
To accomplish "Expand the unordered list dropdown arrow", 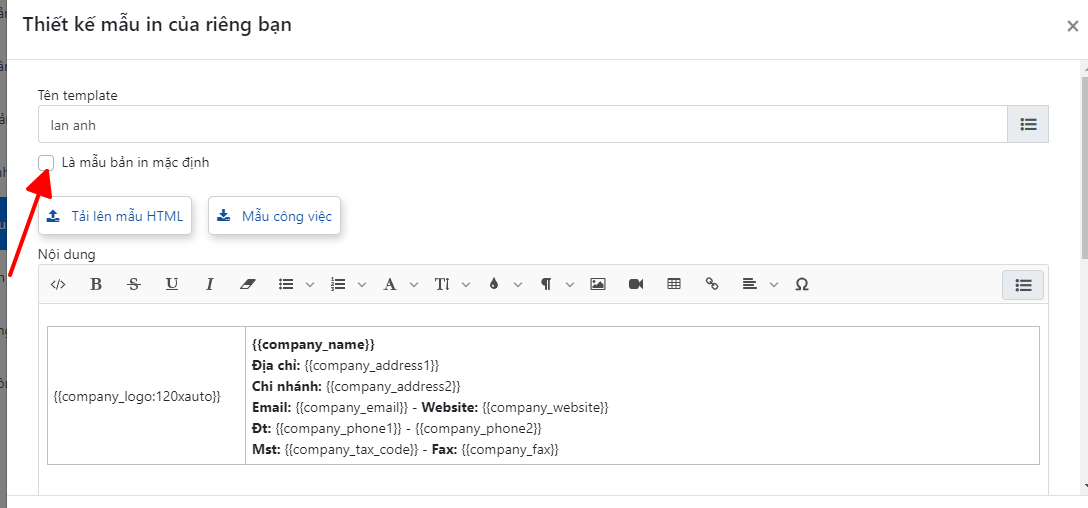I will [x=309, y=285].
